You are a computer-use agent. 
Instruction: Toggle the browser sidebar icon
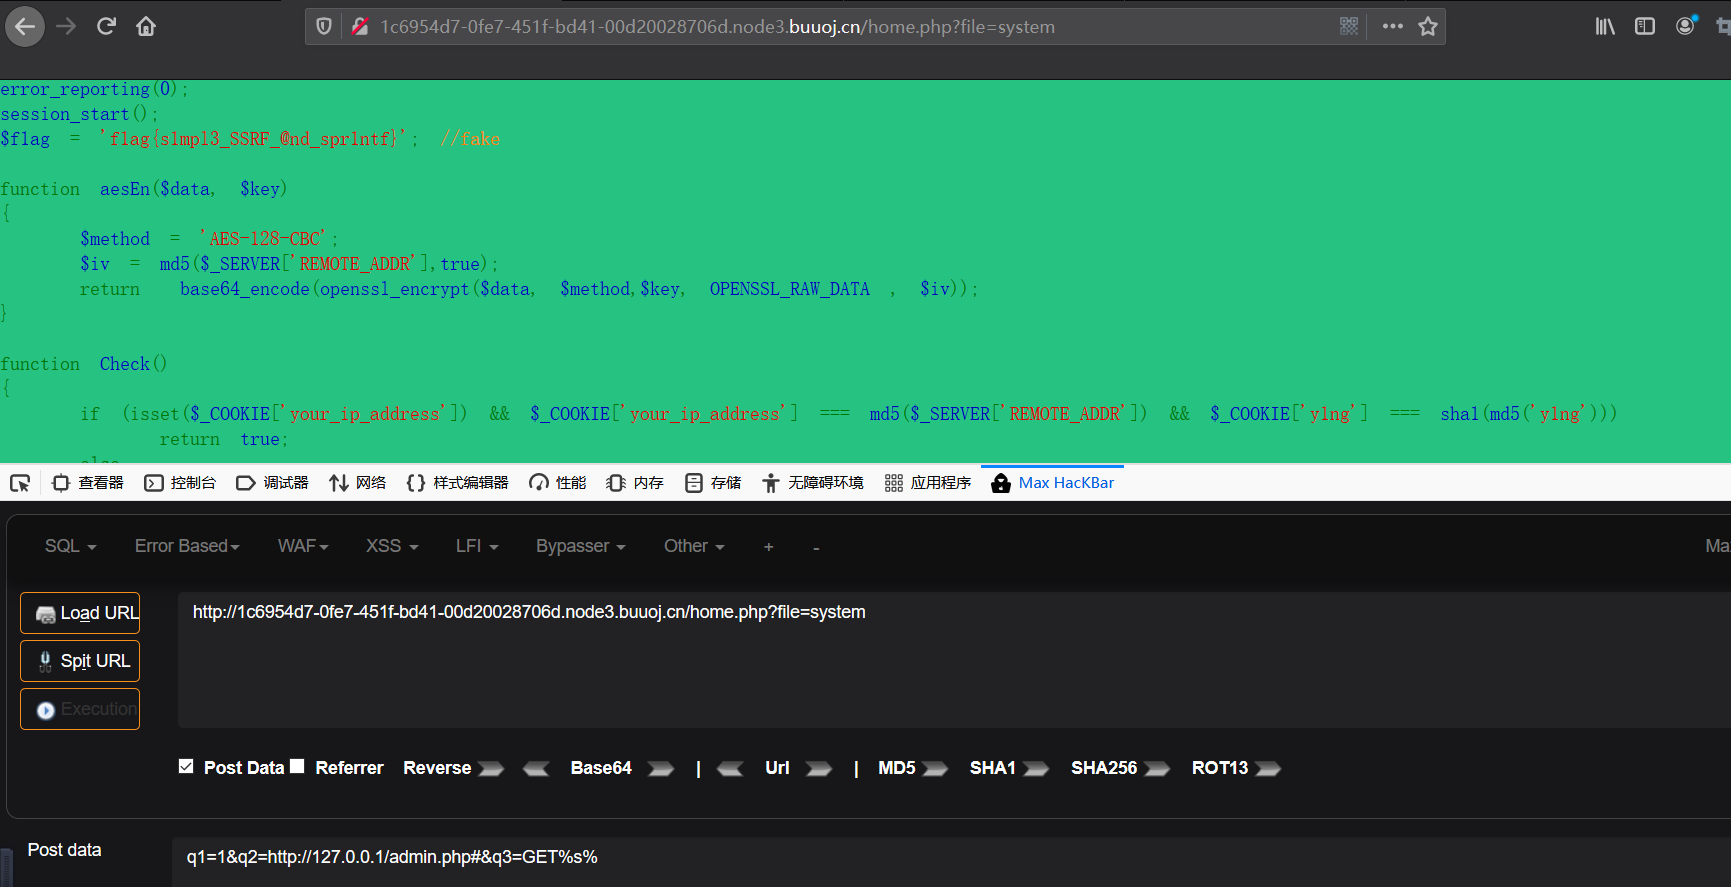(x=1645, y=27)
